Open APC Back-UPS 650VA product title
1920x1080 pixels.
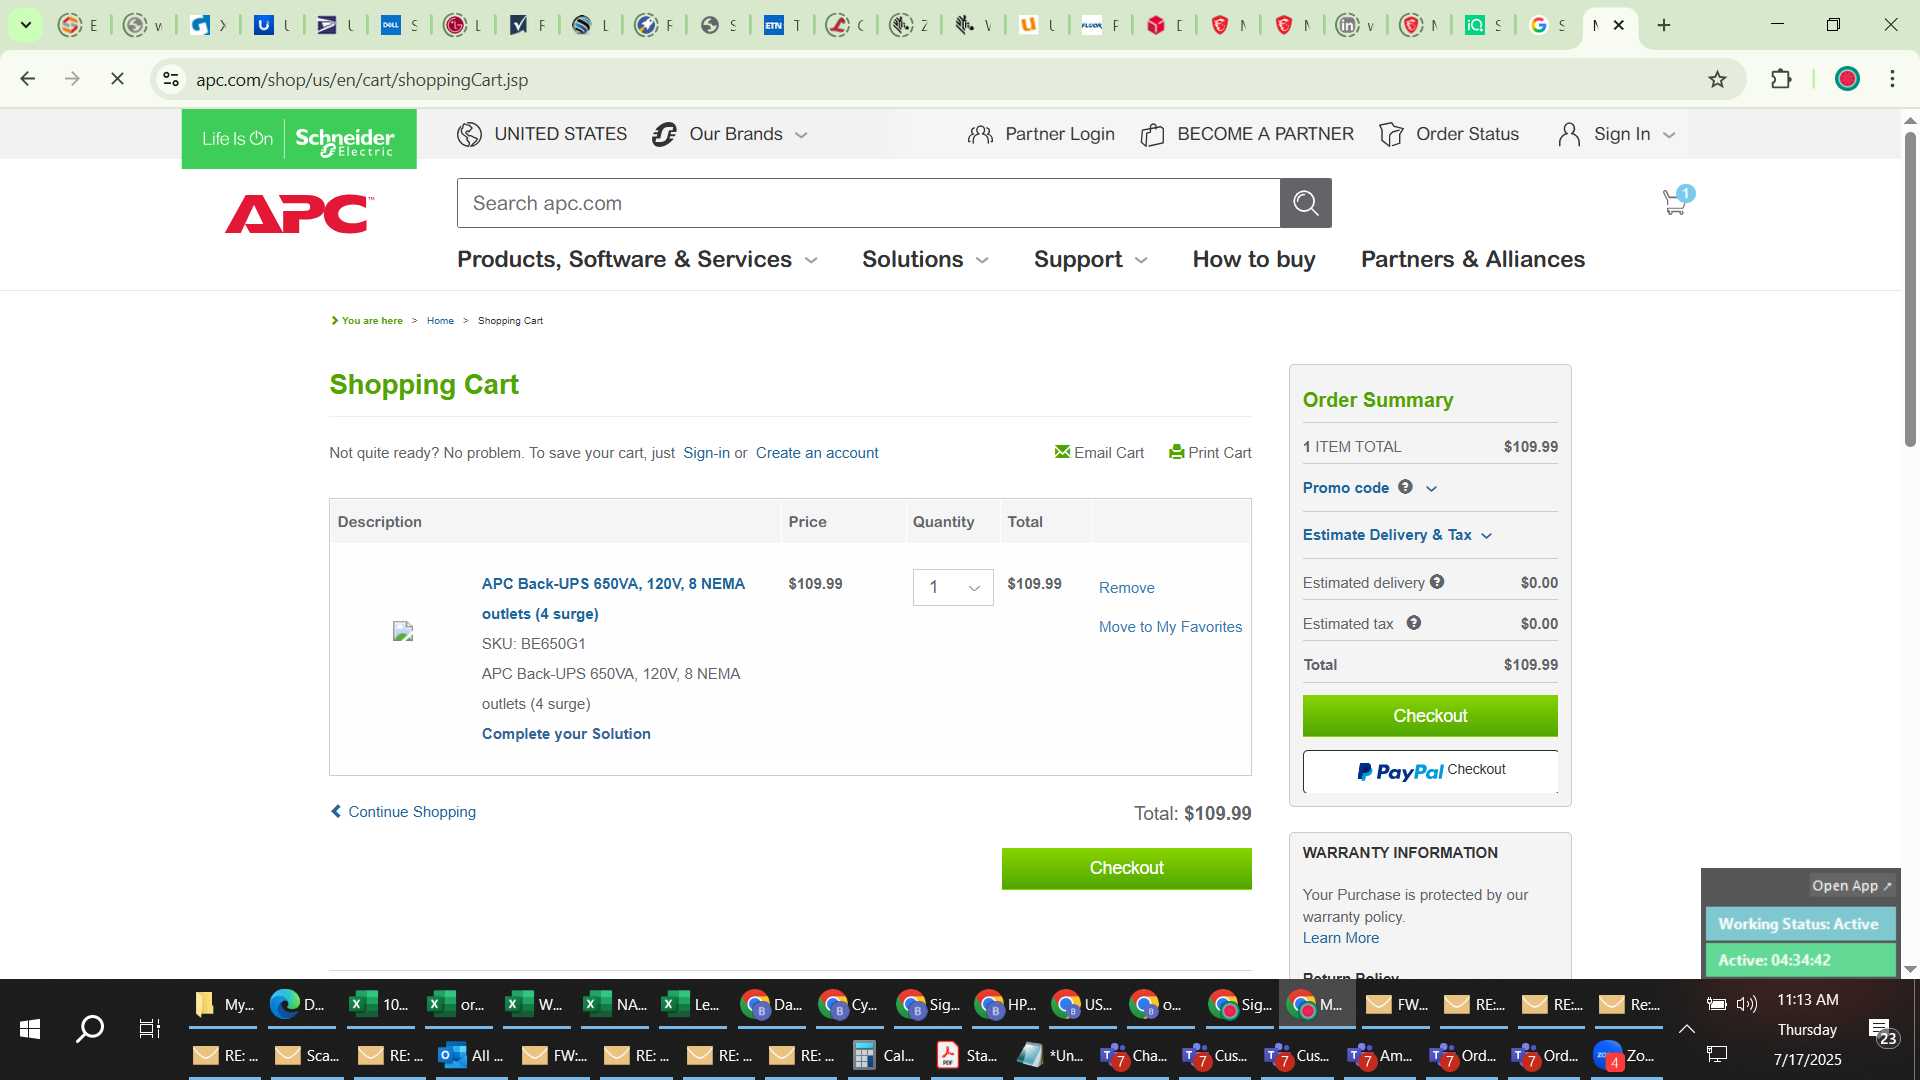[613, 598]
